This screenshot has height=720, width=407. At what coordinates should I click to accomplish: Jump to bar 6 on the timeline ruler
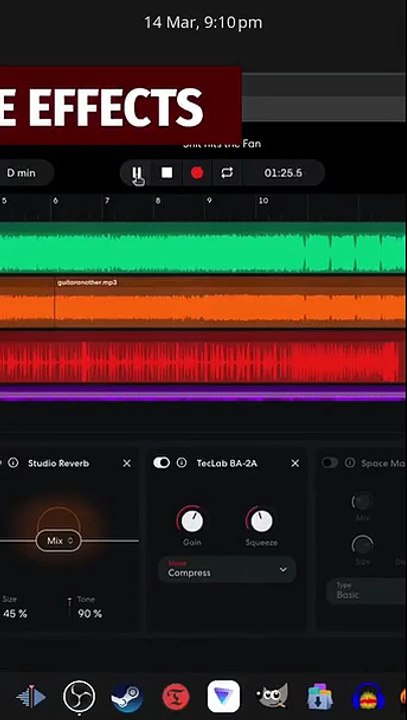pyautogui.click(x=55, y=201)
